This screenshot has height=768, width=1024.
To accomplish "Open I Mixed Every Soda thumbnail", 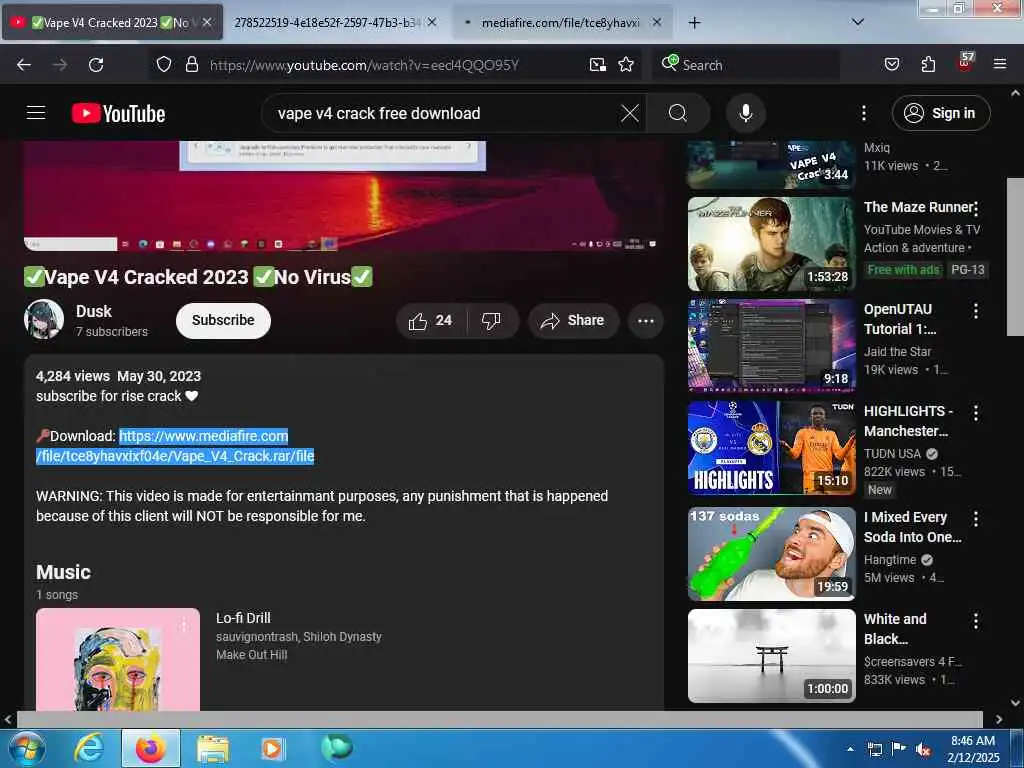I will click(x=771, y=554).
